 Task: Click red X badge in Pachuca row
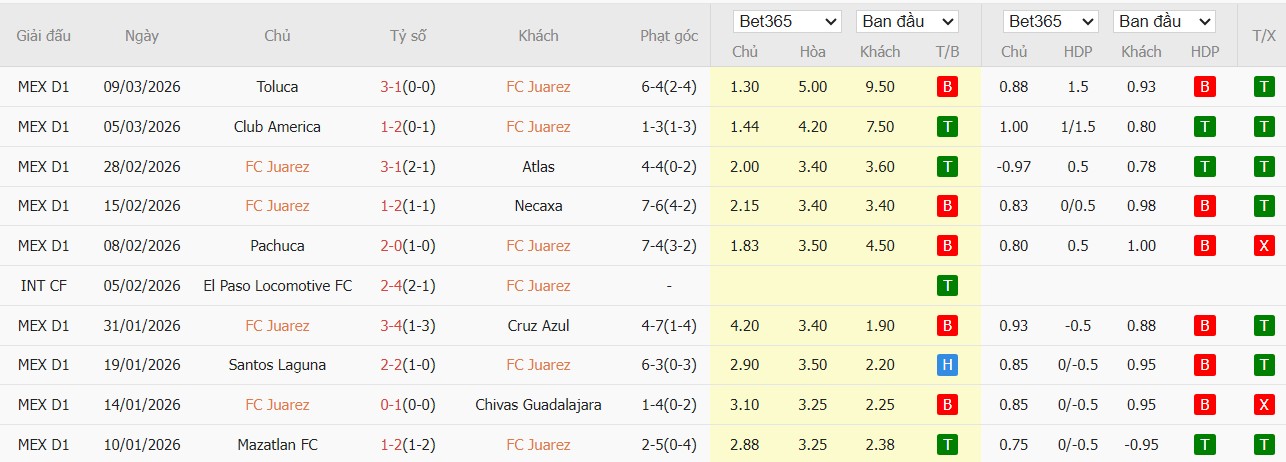pos(1264,246)
